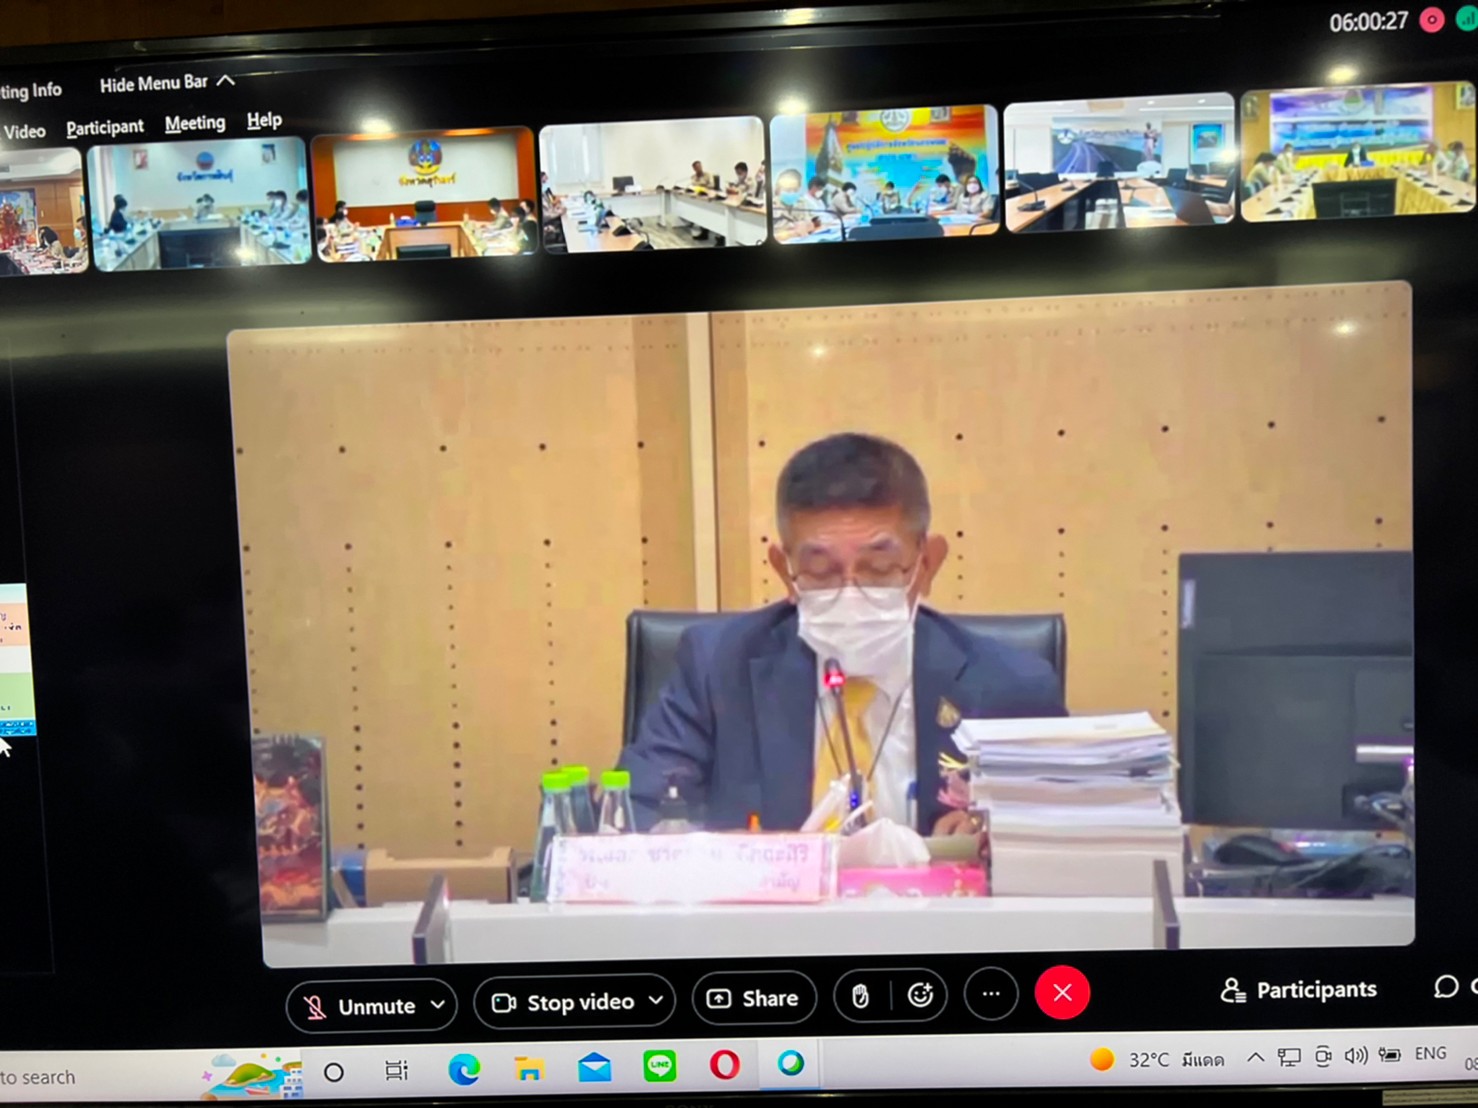The height and width of the screenshot is (1108, 1478).
Task: Open the meeting Chat bubble
Action: point(1447,987)
